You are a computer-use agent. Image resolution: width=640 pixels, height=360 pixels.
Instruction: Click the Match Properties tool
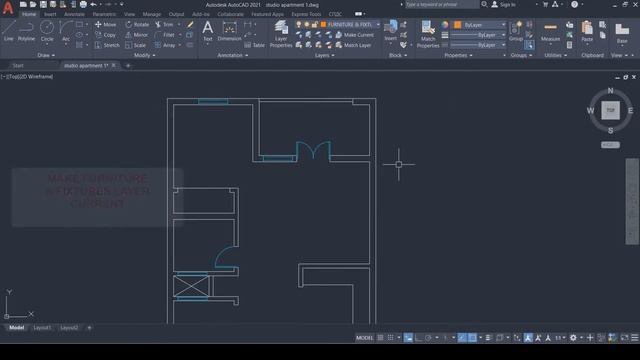[x=428, y=34]
